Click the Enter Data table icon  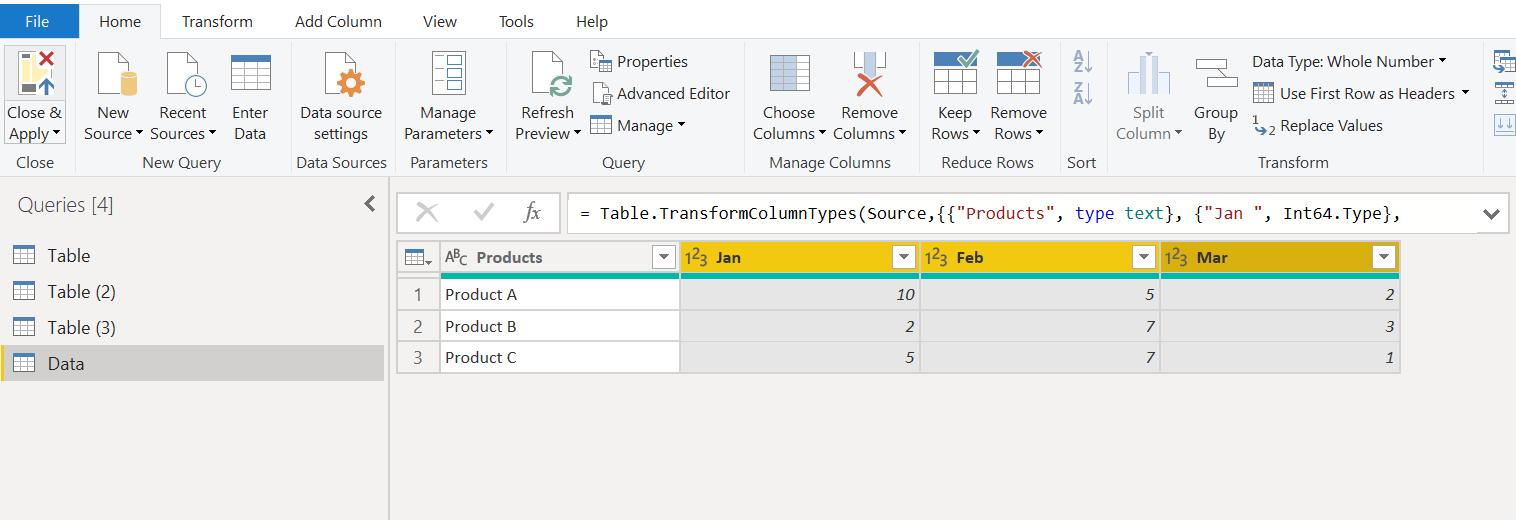click(x=250, y=74)
